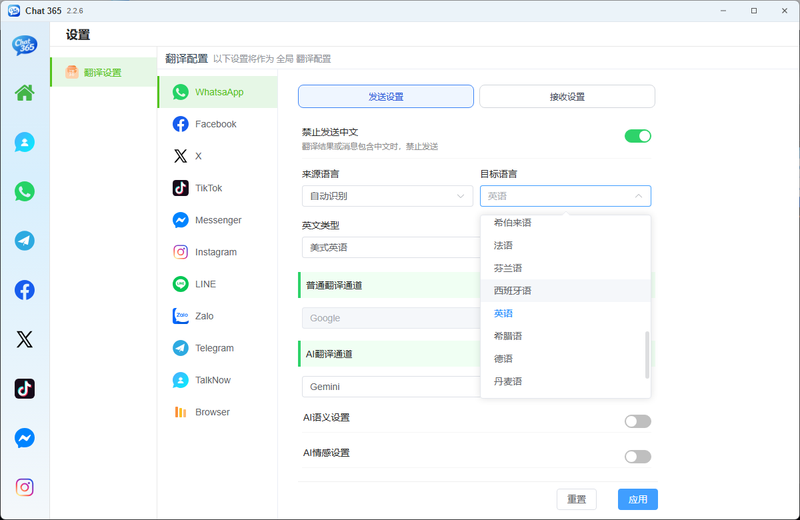The width and height of the screenshot is (800, 520).
Task: Open TikTok icon in left sidebar
Action: (24, 388)
